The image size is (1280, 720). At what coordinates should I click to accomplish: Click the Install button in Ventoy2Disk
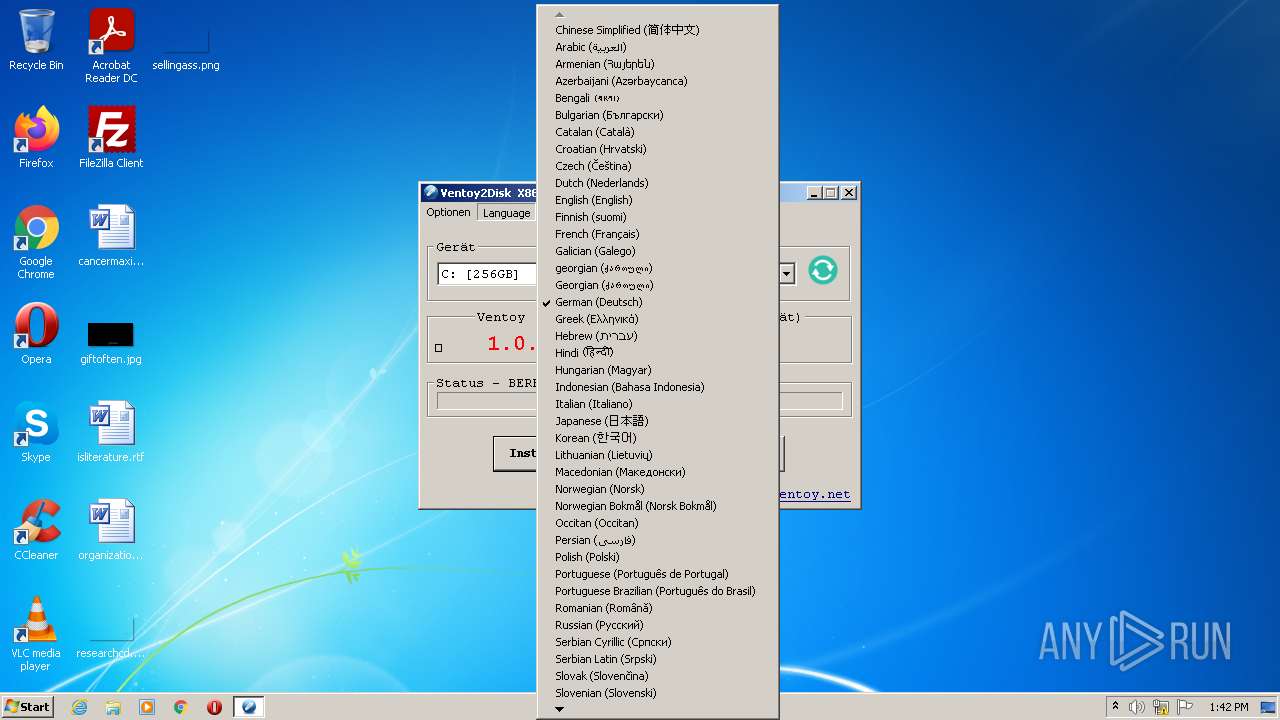[x=515, y=453]
